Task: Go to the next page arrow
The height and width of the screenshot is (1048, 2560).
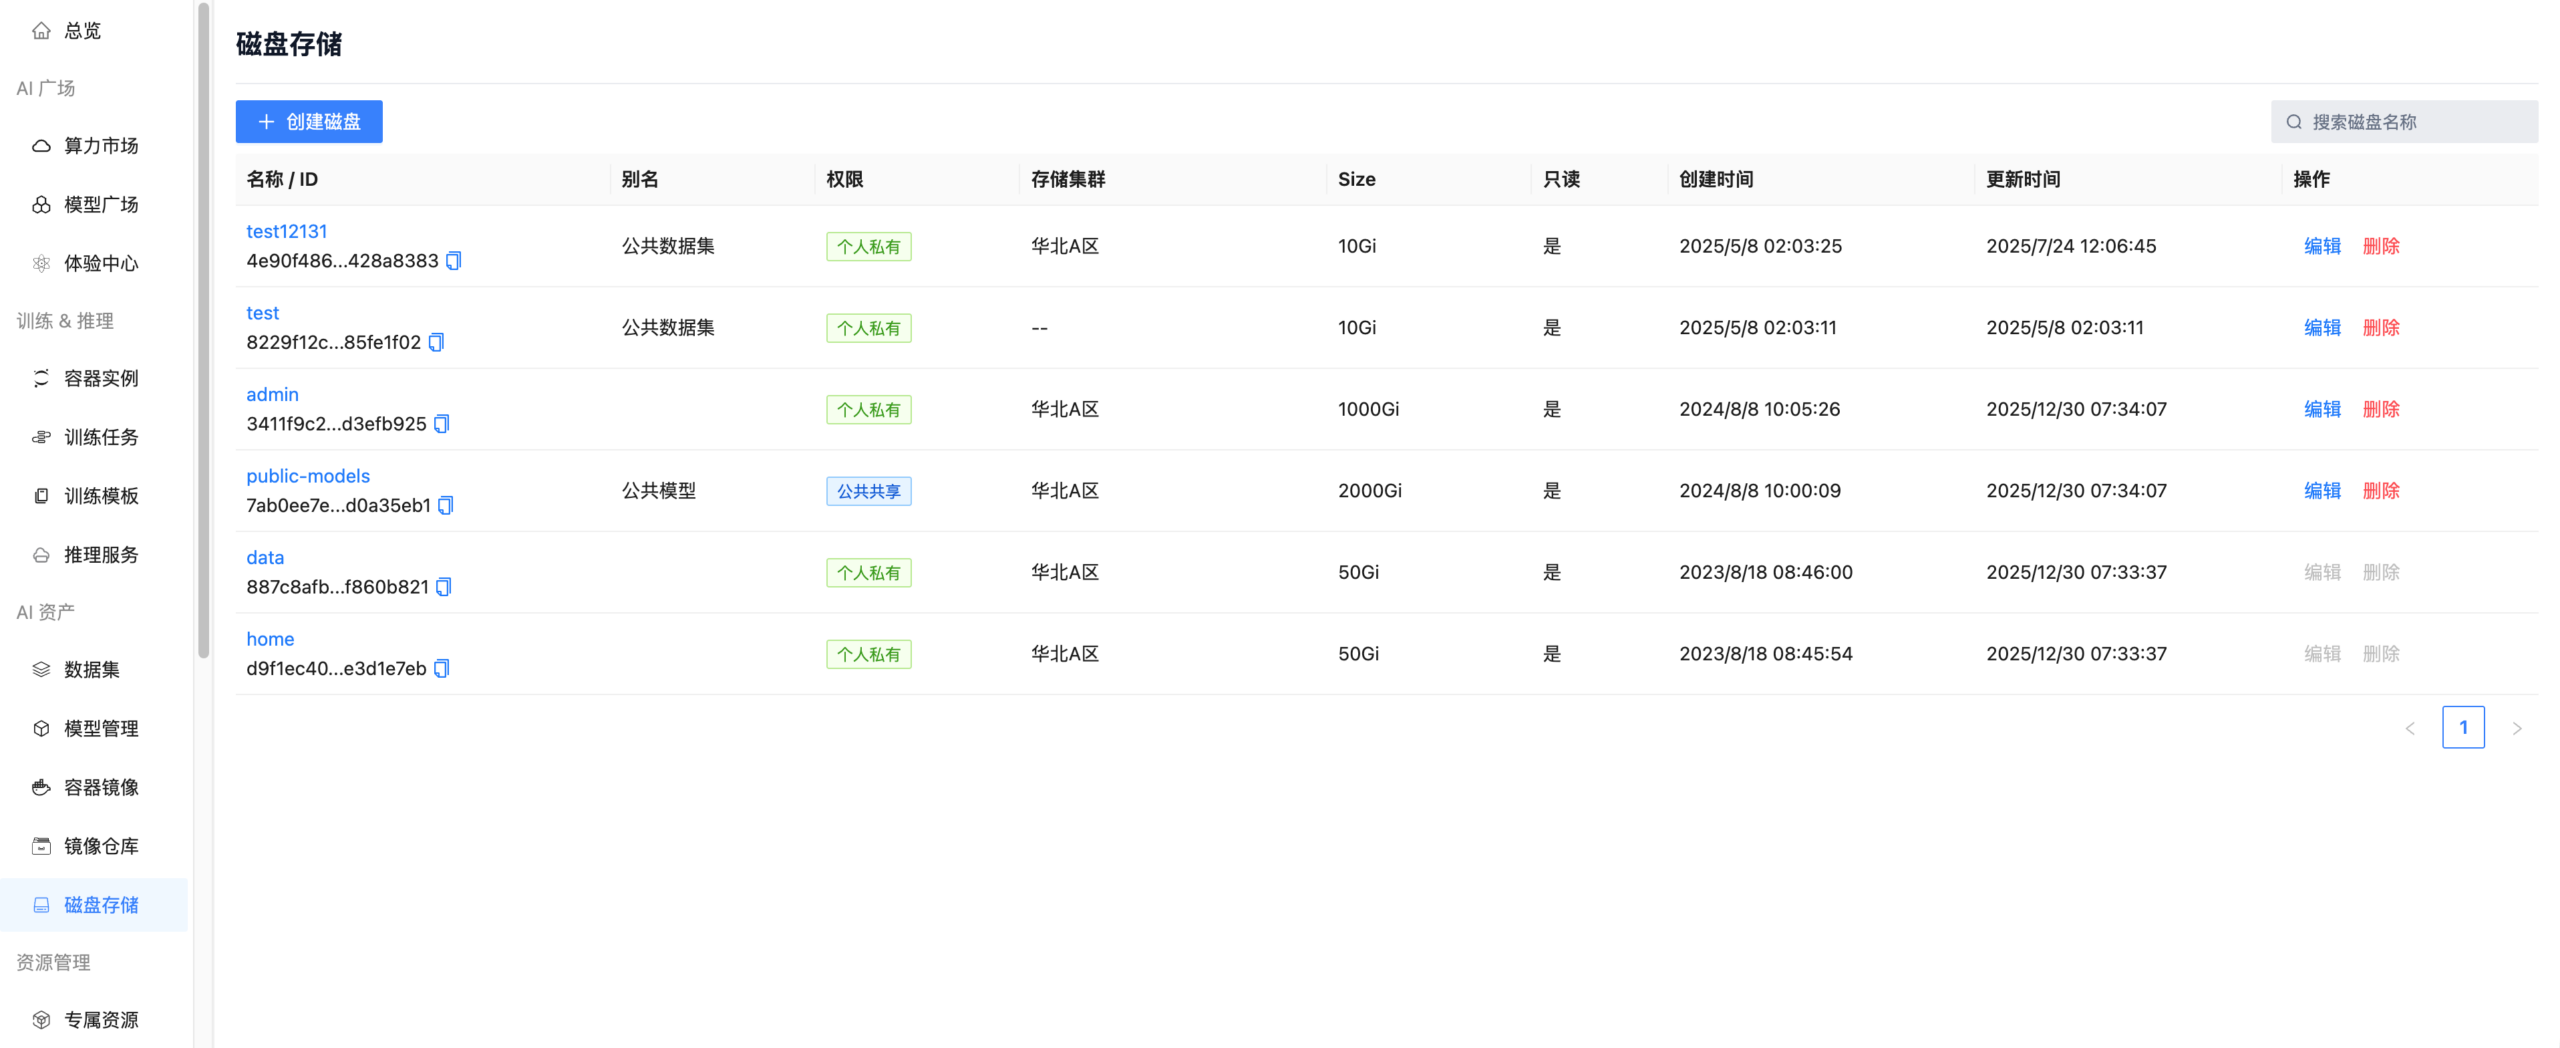Action: [x=2517, y=728]
